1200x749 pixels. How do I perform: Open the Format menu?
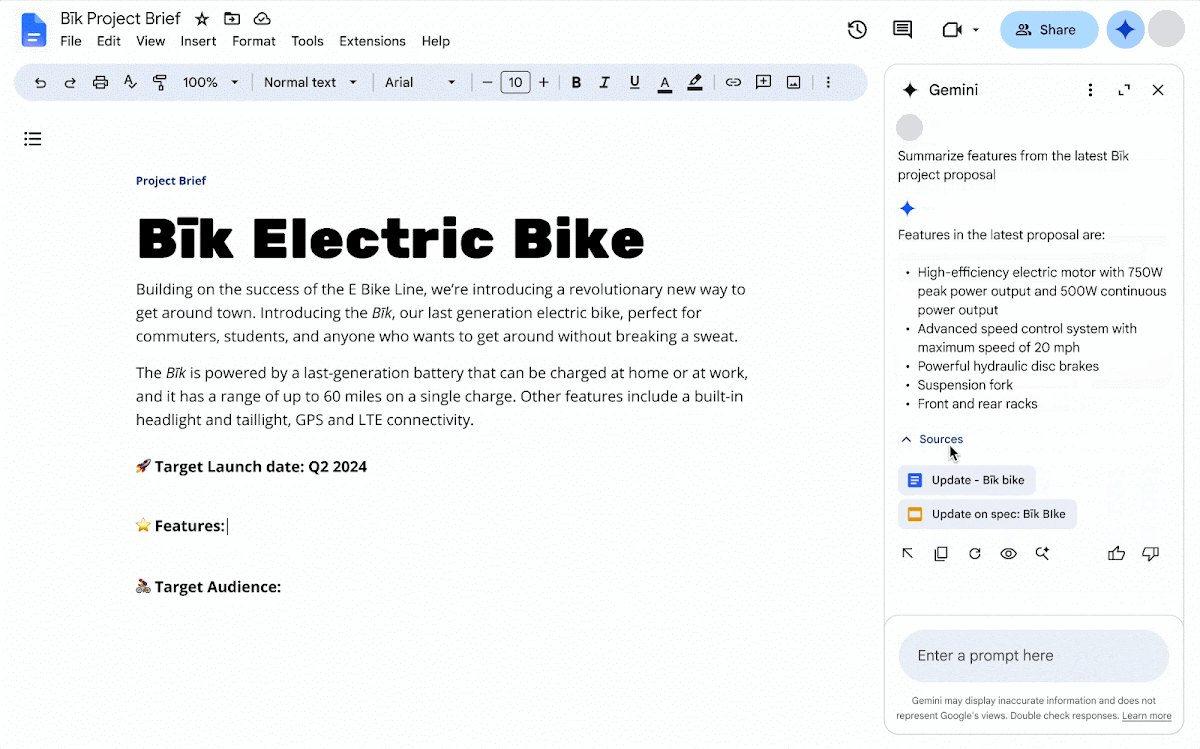(254, 41)
